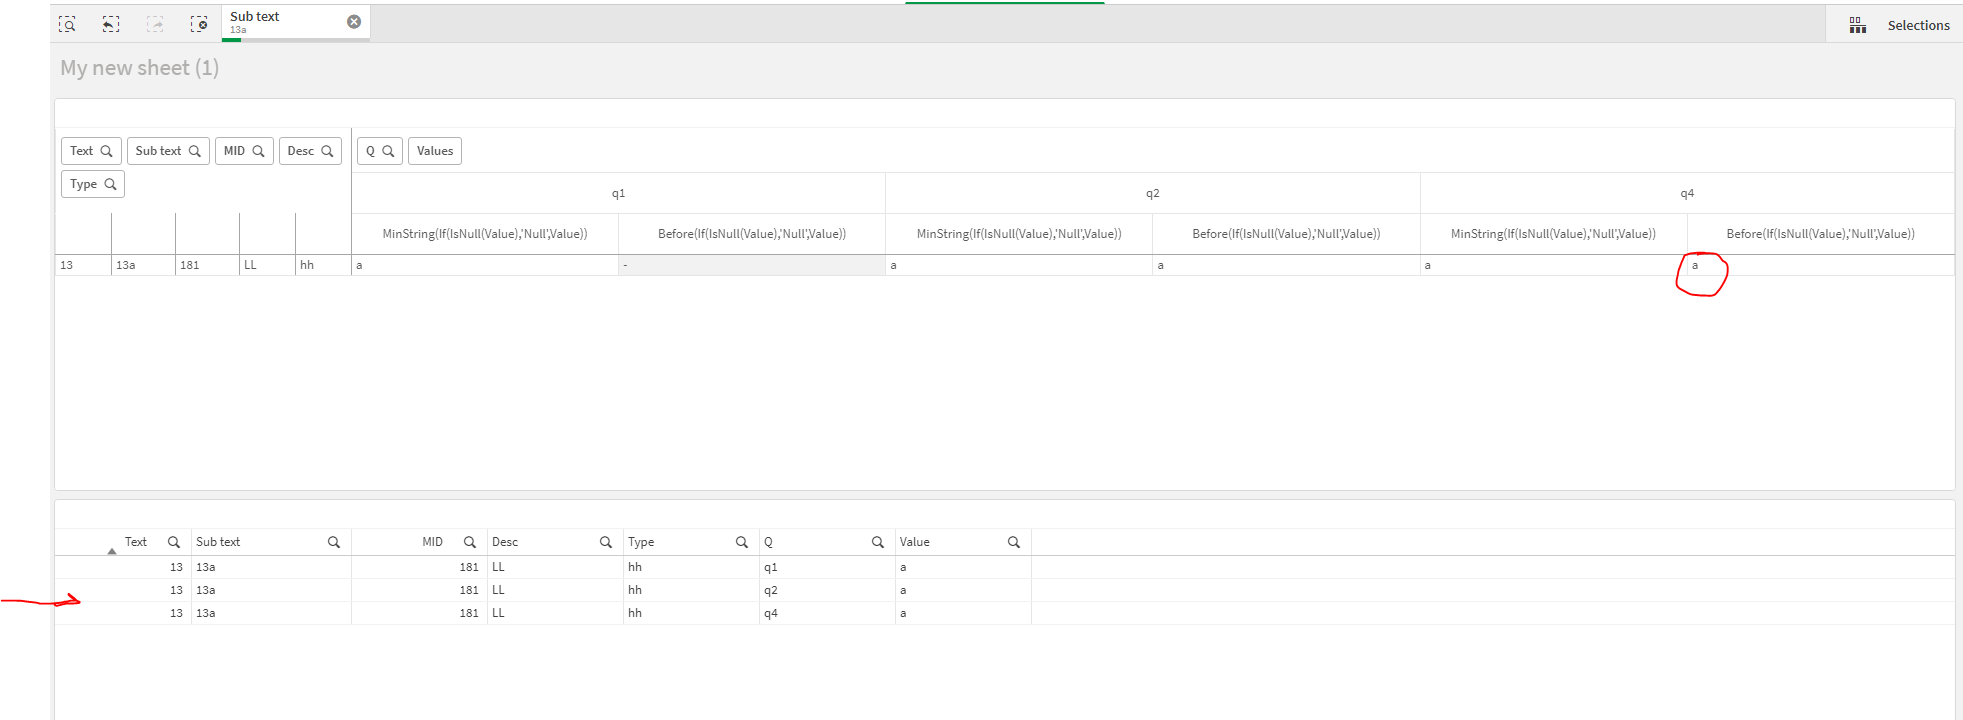Open the smart search selection tool

(67, 24)
